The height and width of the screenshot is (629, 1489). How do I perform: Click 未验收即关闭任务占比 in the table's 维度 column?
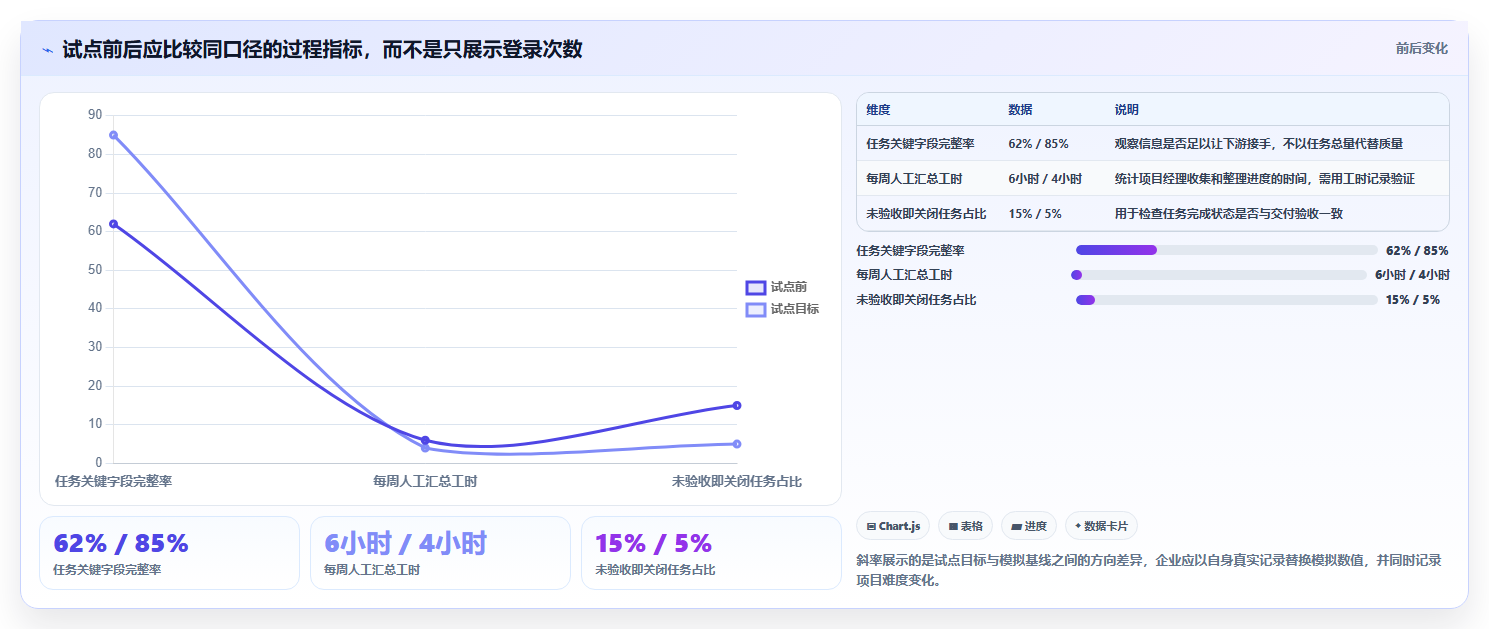pos(926,214)
